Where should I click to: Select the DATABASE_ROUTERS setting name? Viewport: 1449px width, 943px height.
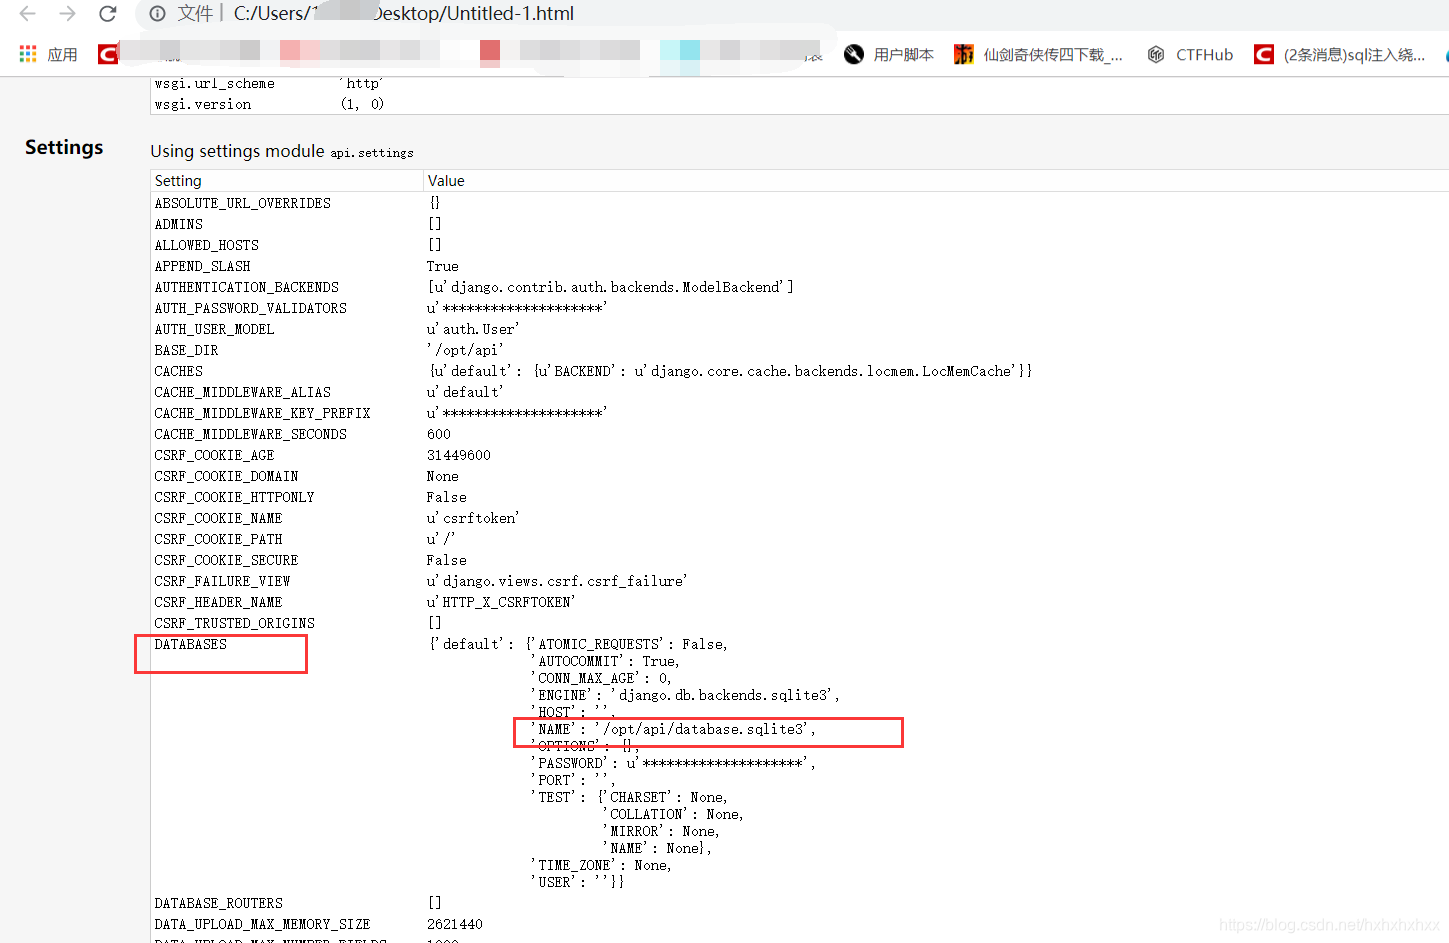coord(218,903)
